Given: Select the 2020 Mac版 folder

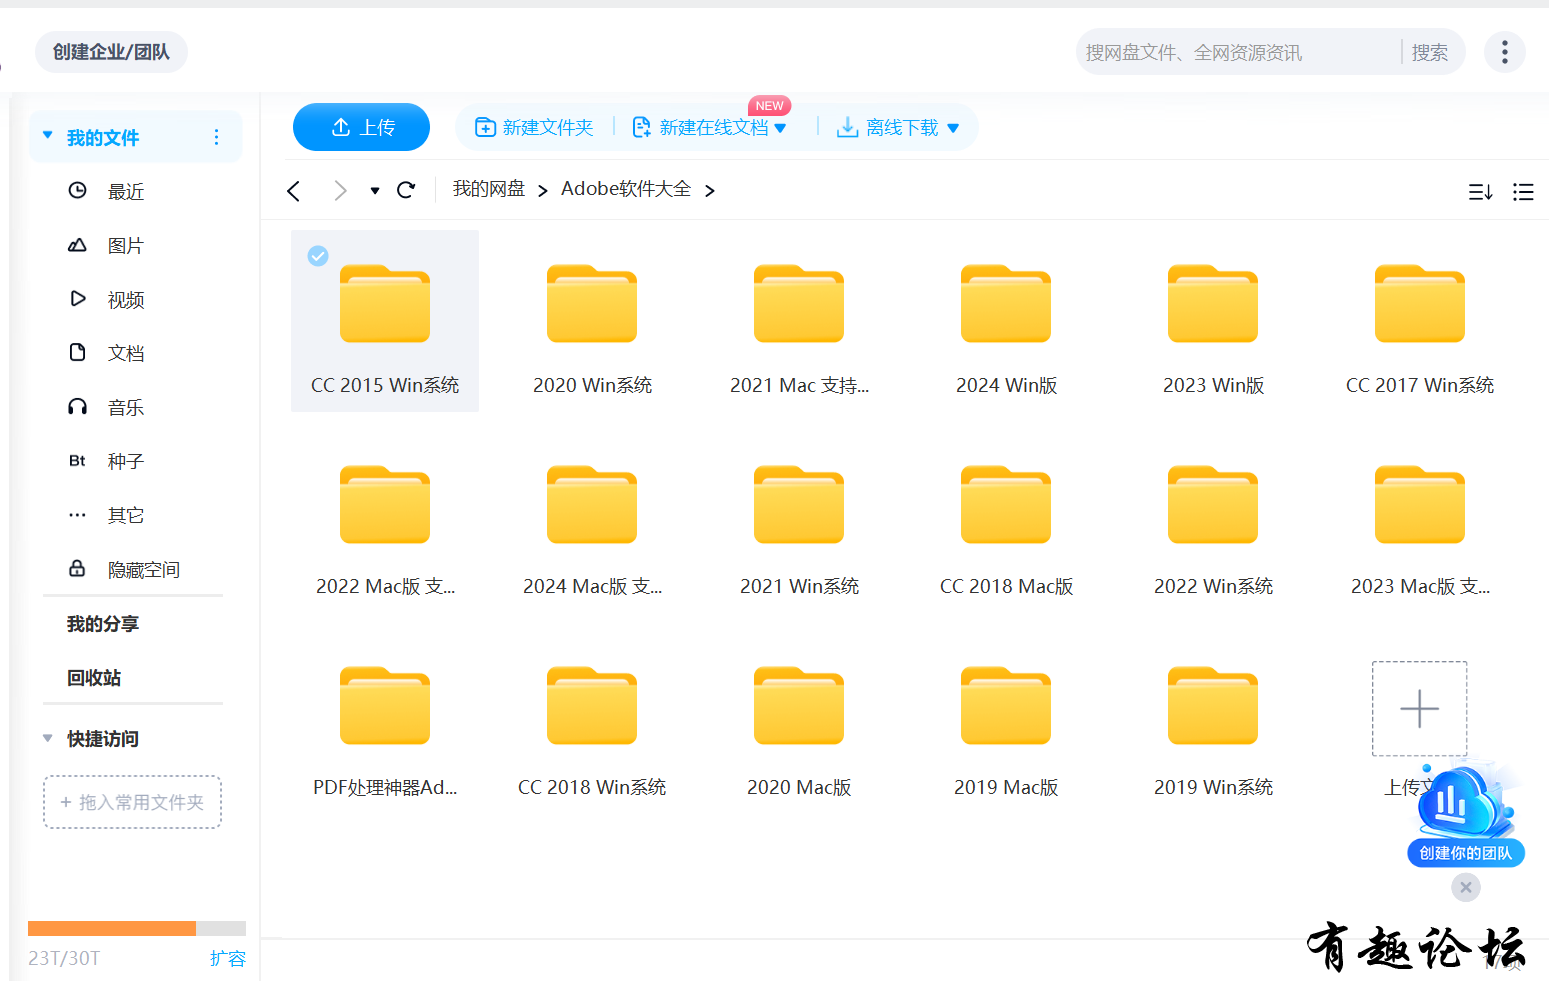Looking at the screenshot, I should pos(799,723).
